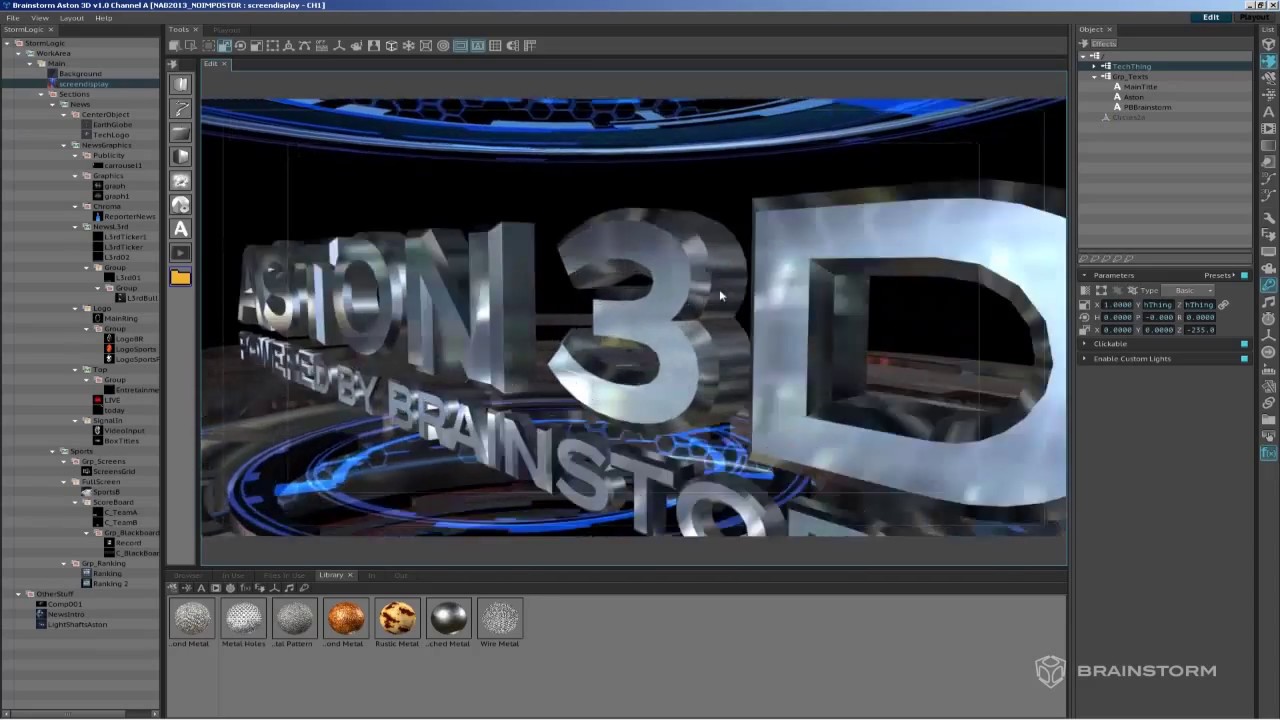Open the music note list in right sidebar

point(1268,302)
